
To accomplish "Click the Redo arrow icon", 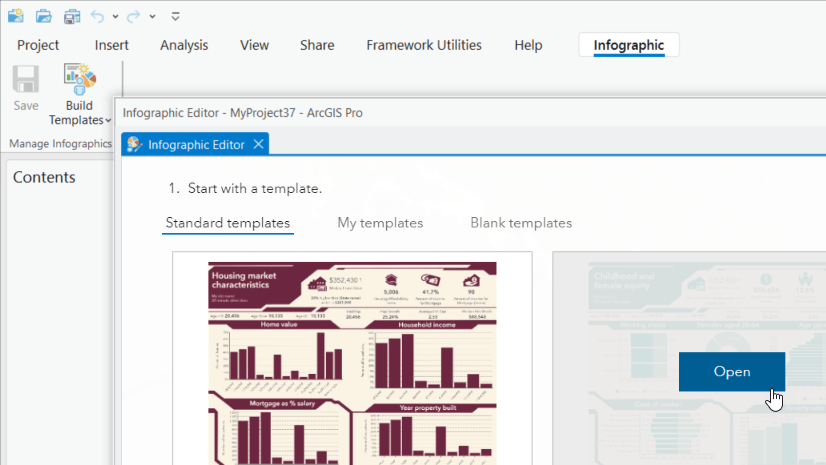I will pyautogui.click(x=133, y=16).
